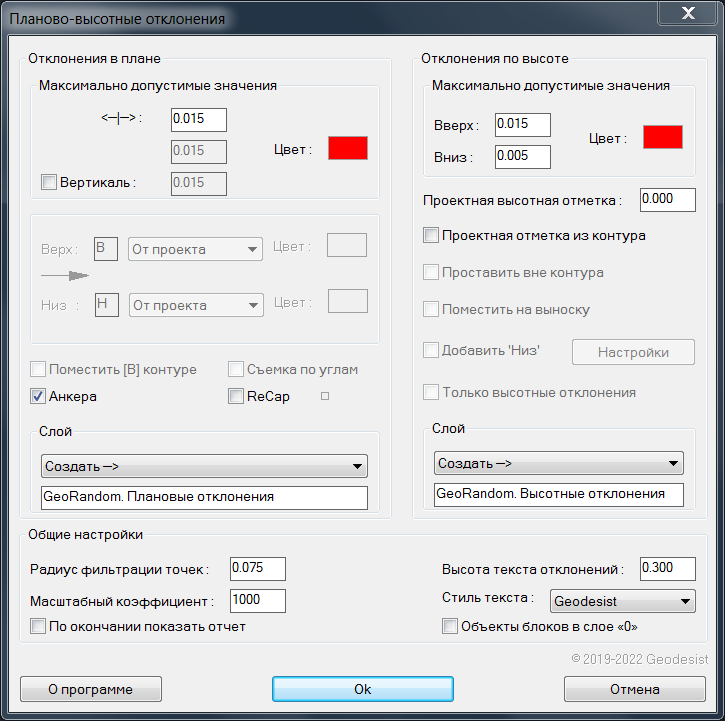Enable Проектная отметка из контура option
This screenshot has width=725, height=721.
click(431, 236)
